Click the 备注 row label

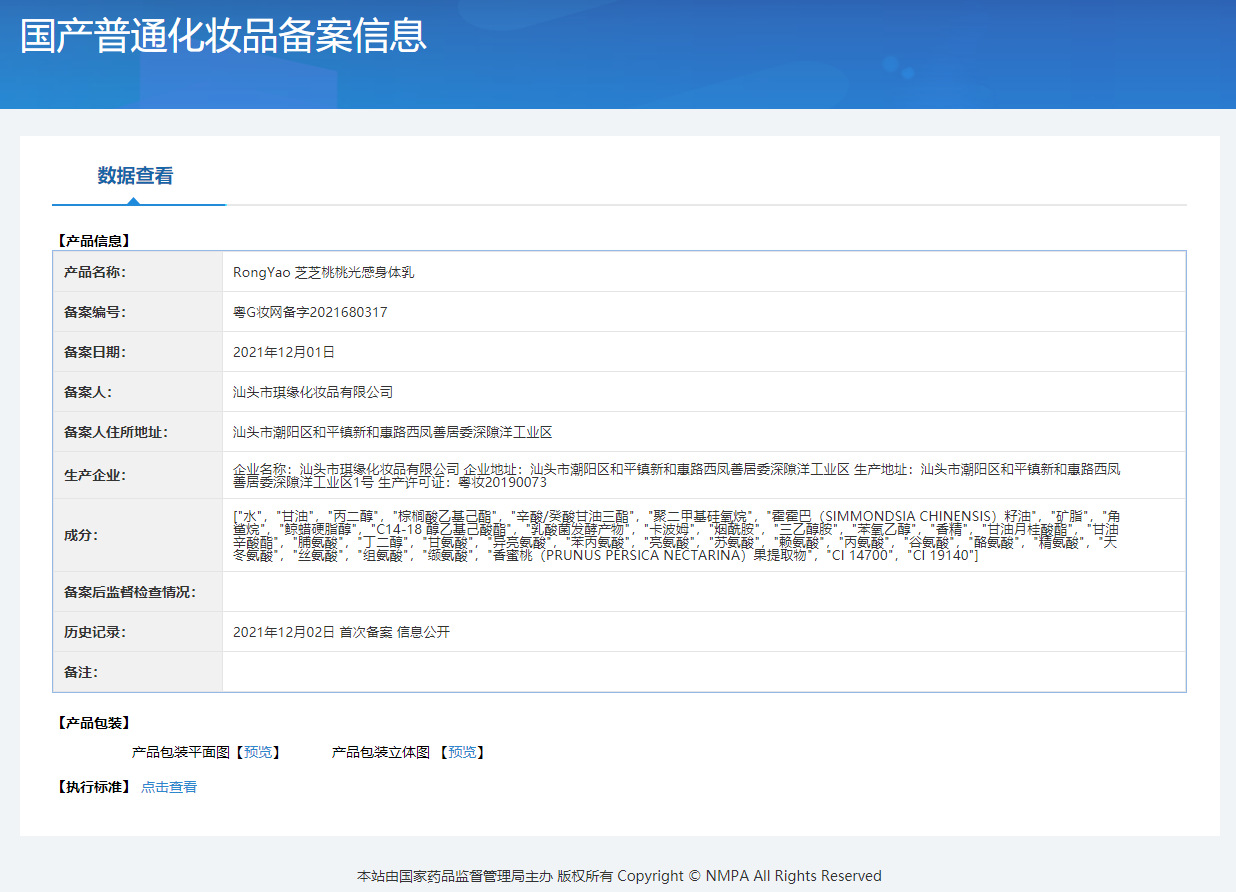click(81, 672)
